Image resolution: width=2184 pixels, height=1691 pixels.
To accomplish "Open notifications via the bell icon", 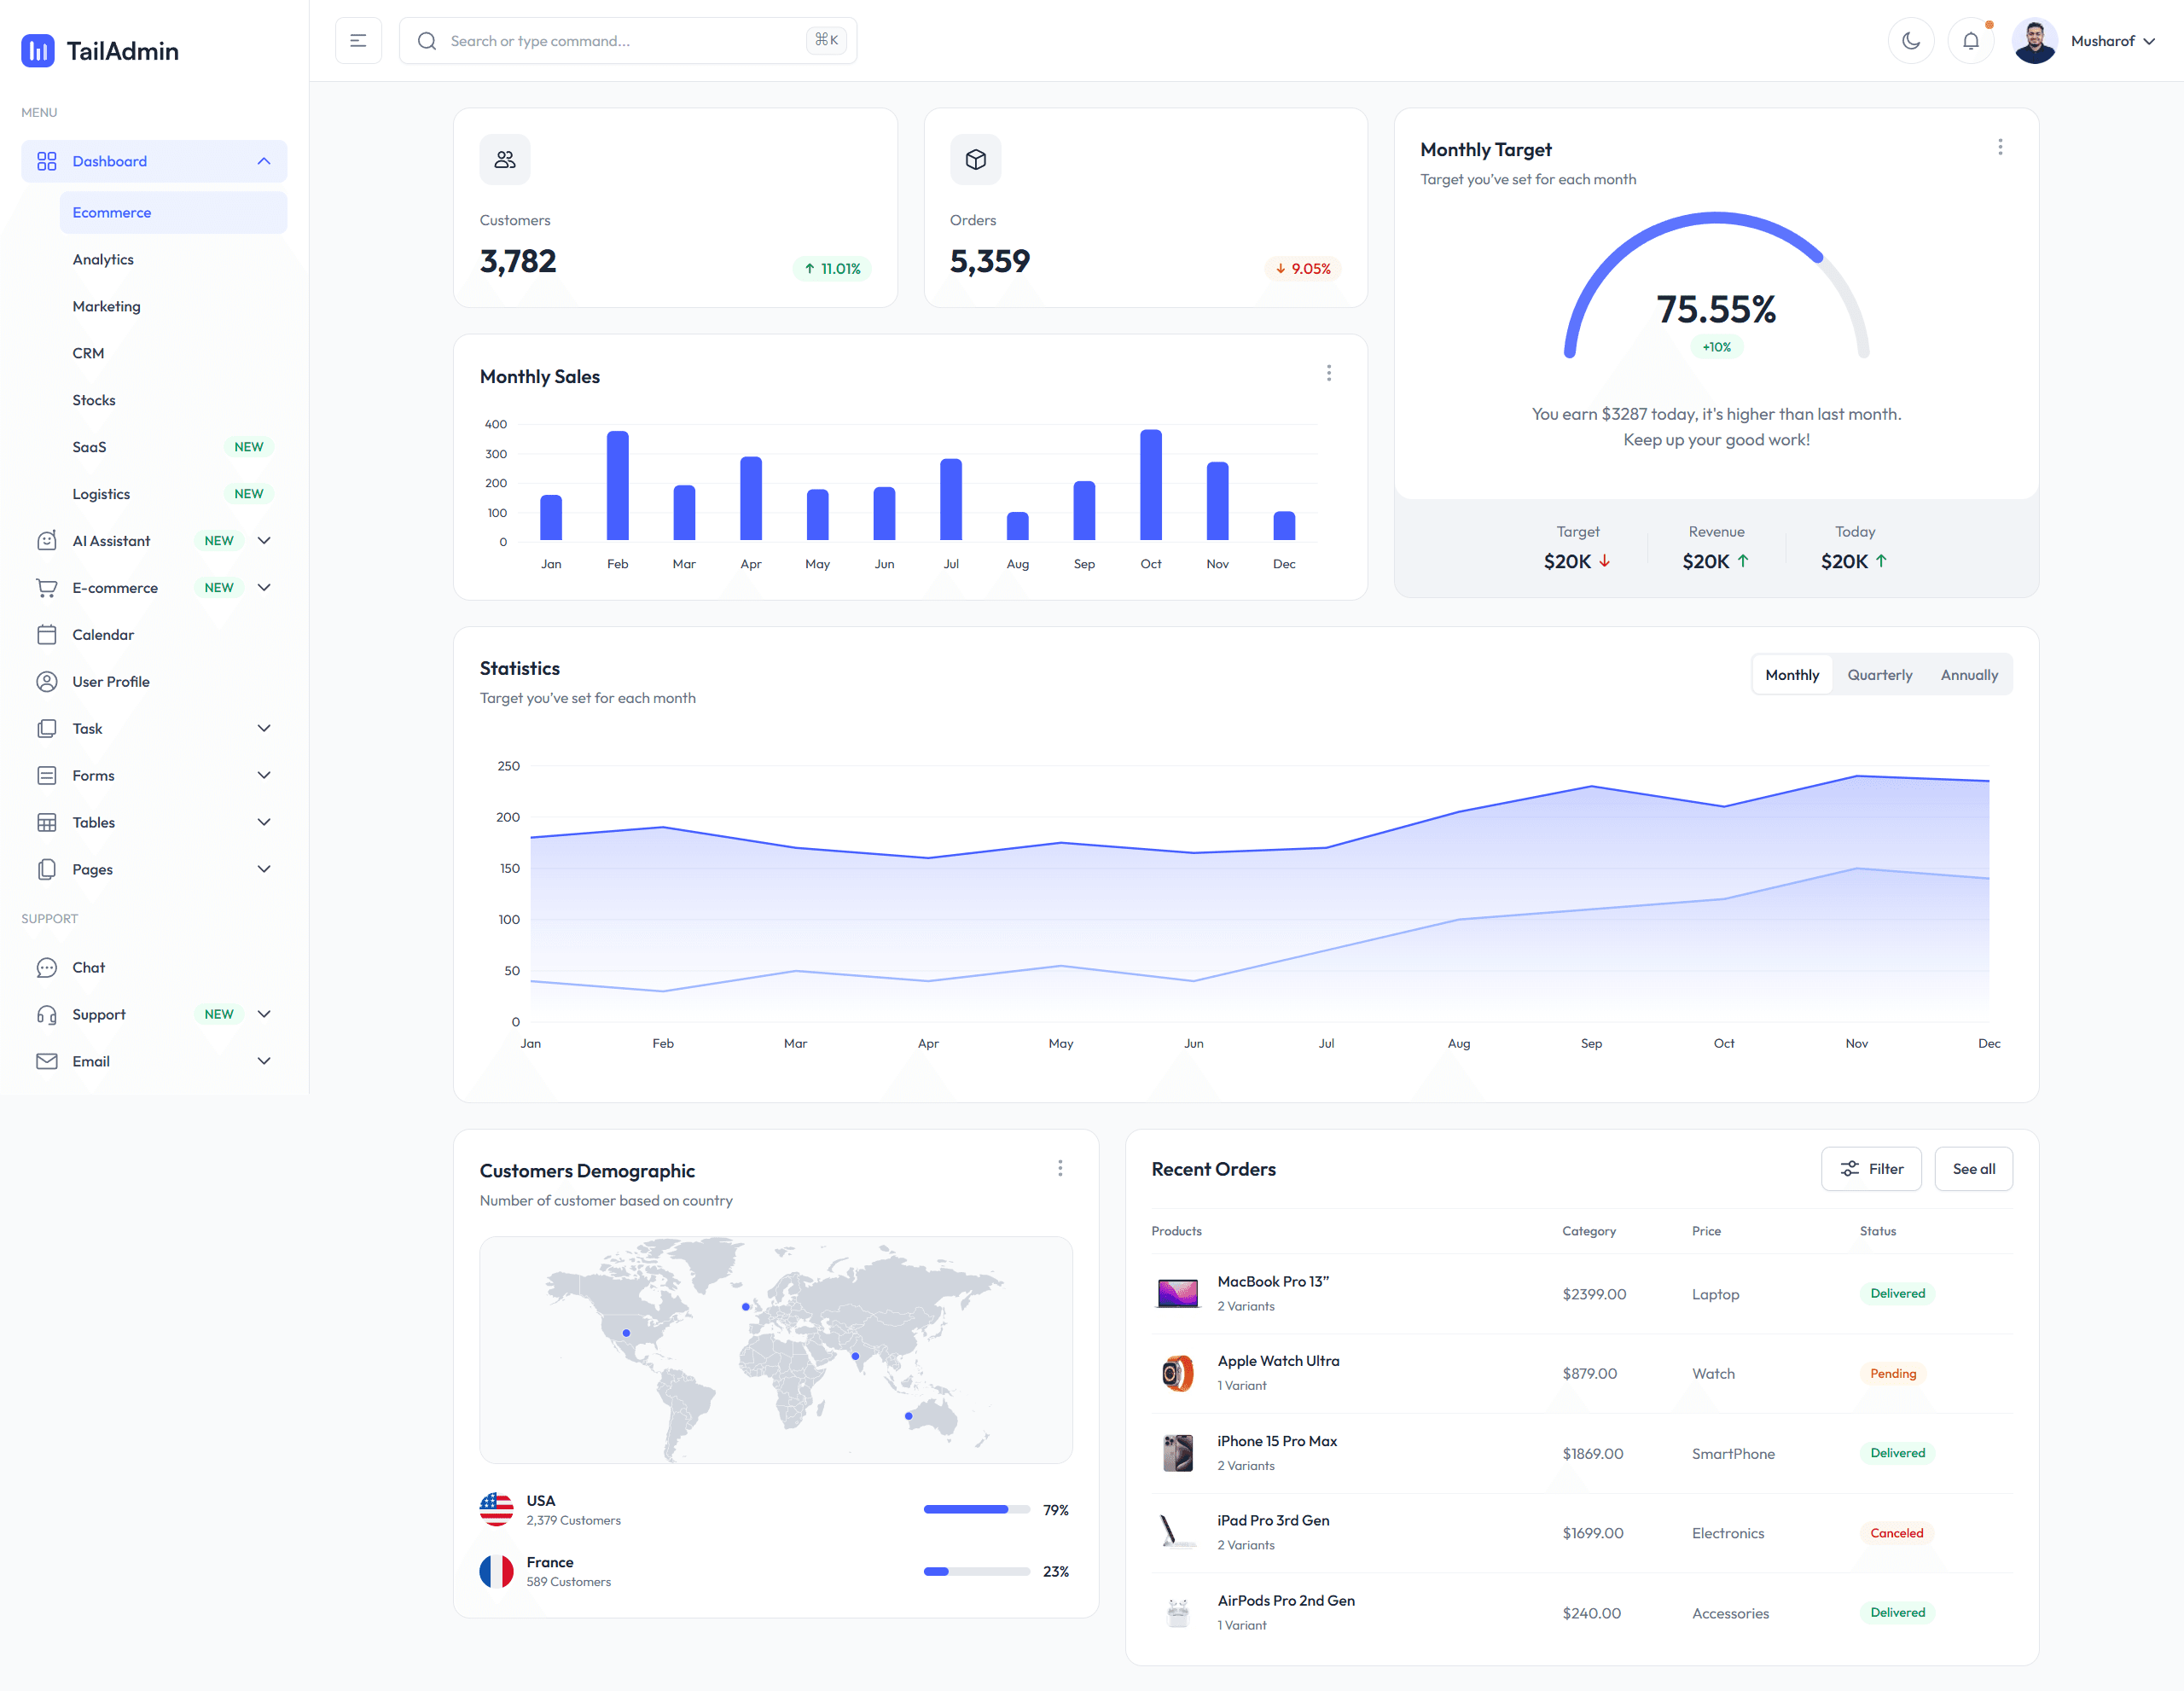I will point(1971,40).
